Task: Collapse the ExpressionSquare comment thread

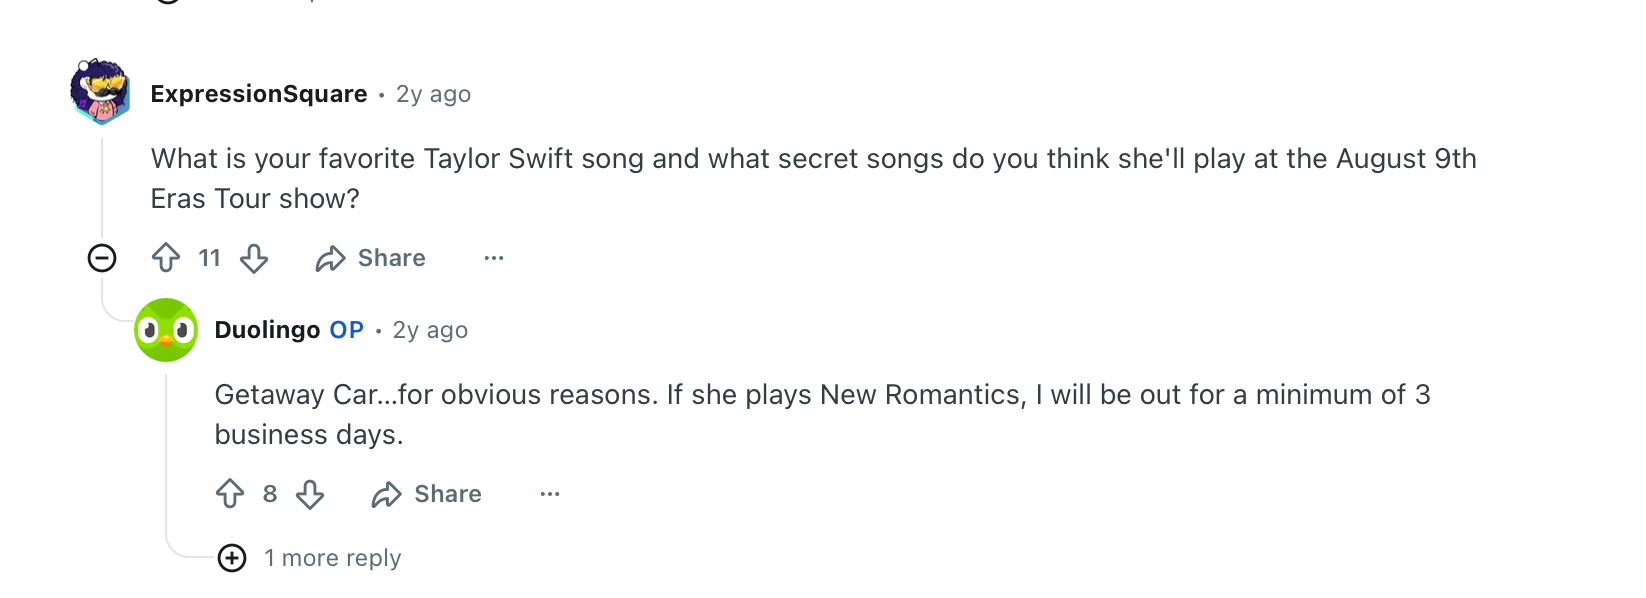Action: pyautogui.click(x=102, y=258)
